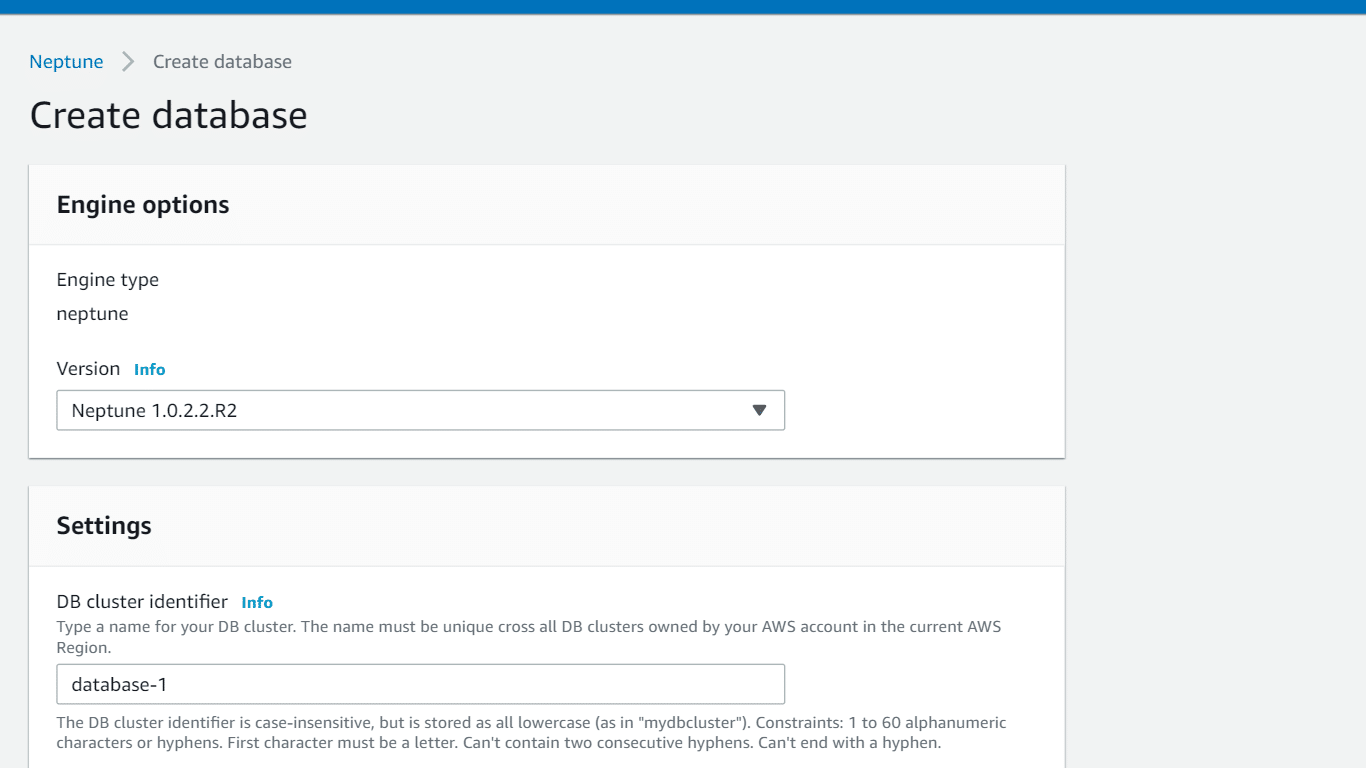Click the neptune engine type value

pos(92,313)
